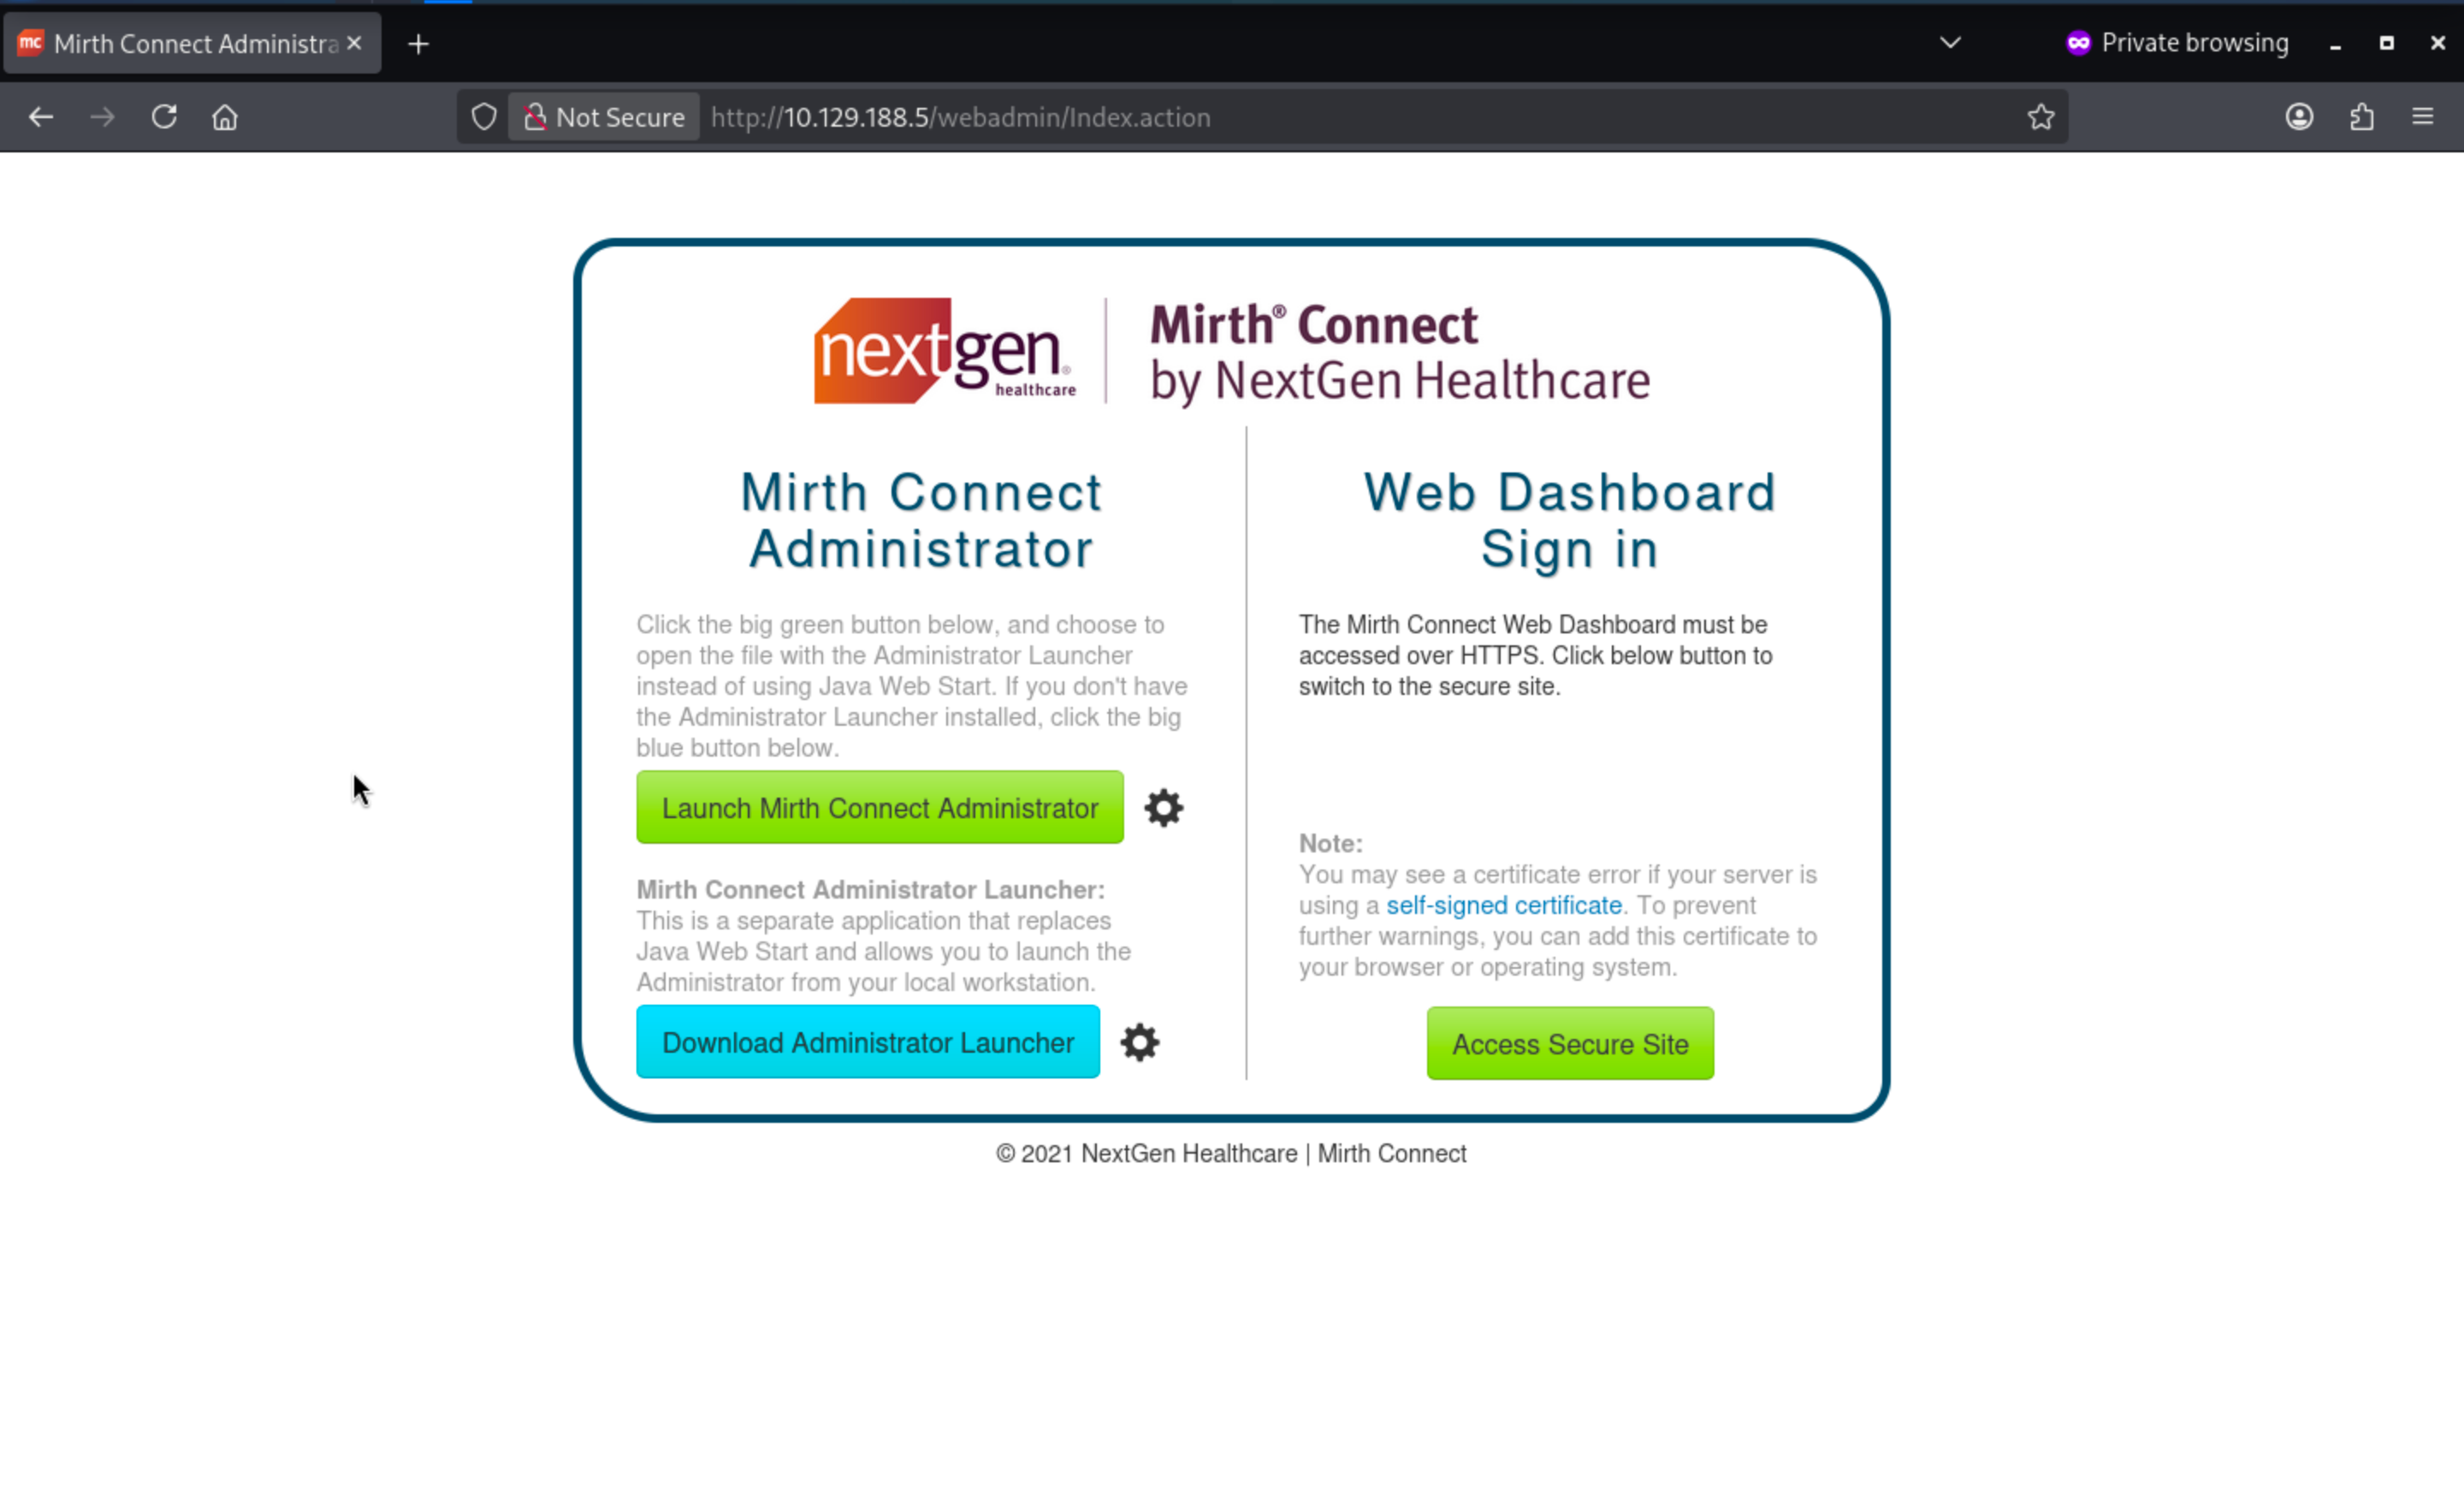Follow the self-signed certificate link

tap(1503, 905)
